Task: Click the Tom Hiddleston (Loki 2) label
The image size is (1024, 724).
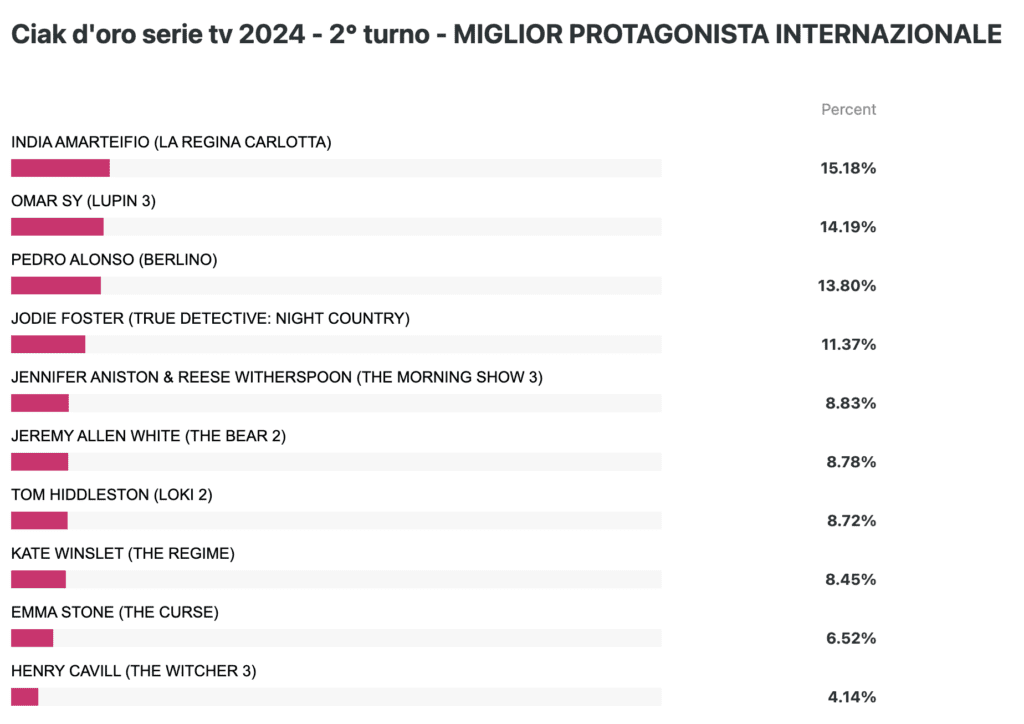Action: click(x=112, y=495)
